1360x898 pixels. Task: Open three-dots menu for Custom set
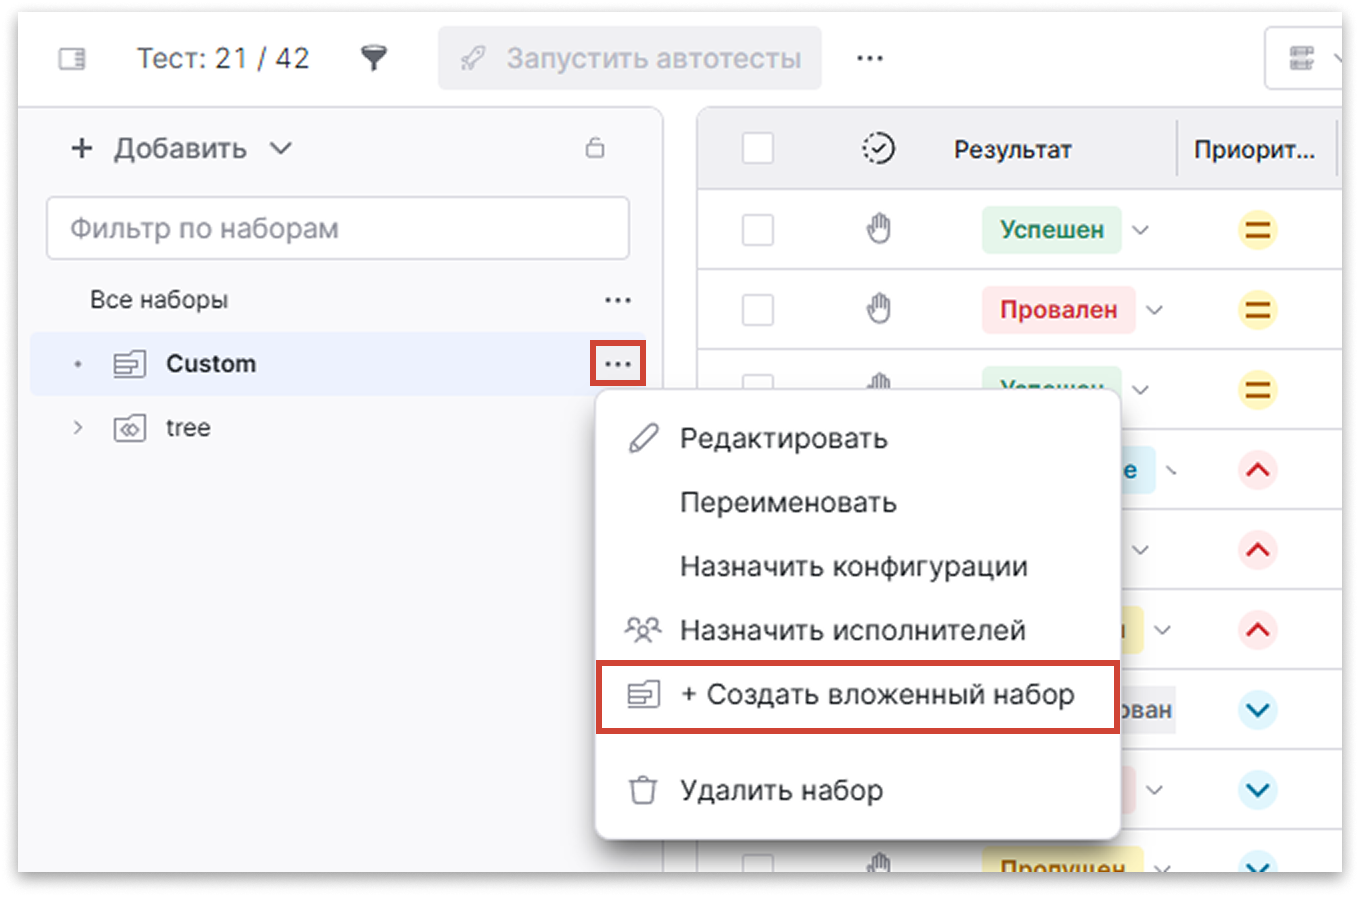(x=618, y=364)
